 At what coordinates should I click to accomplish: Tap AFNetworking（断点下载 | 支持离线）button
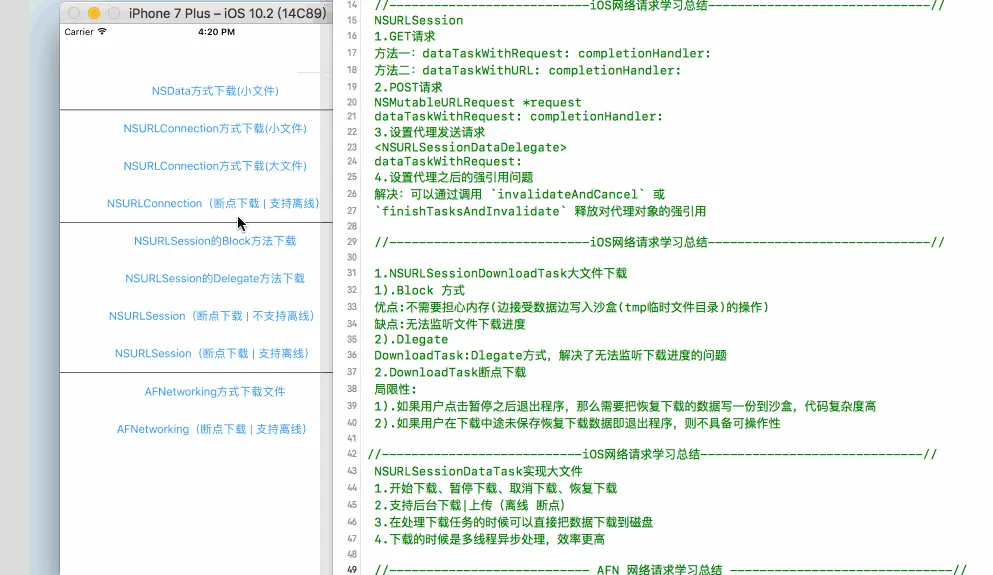click(x=212, y=429)
